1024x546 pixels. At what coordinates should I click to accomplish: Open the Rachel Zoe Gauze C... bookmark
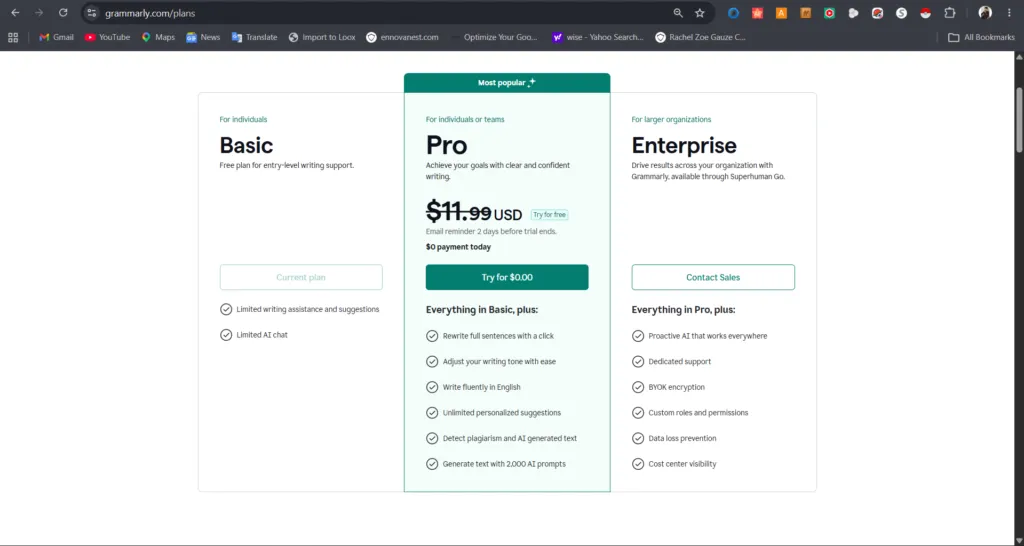point(700,37)
